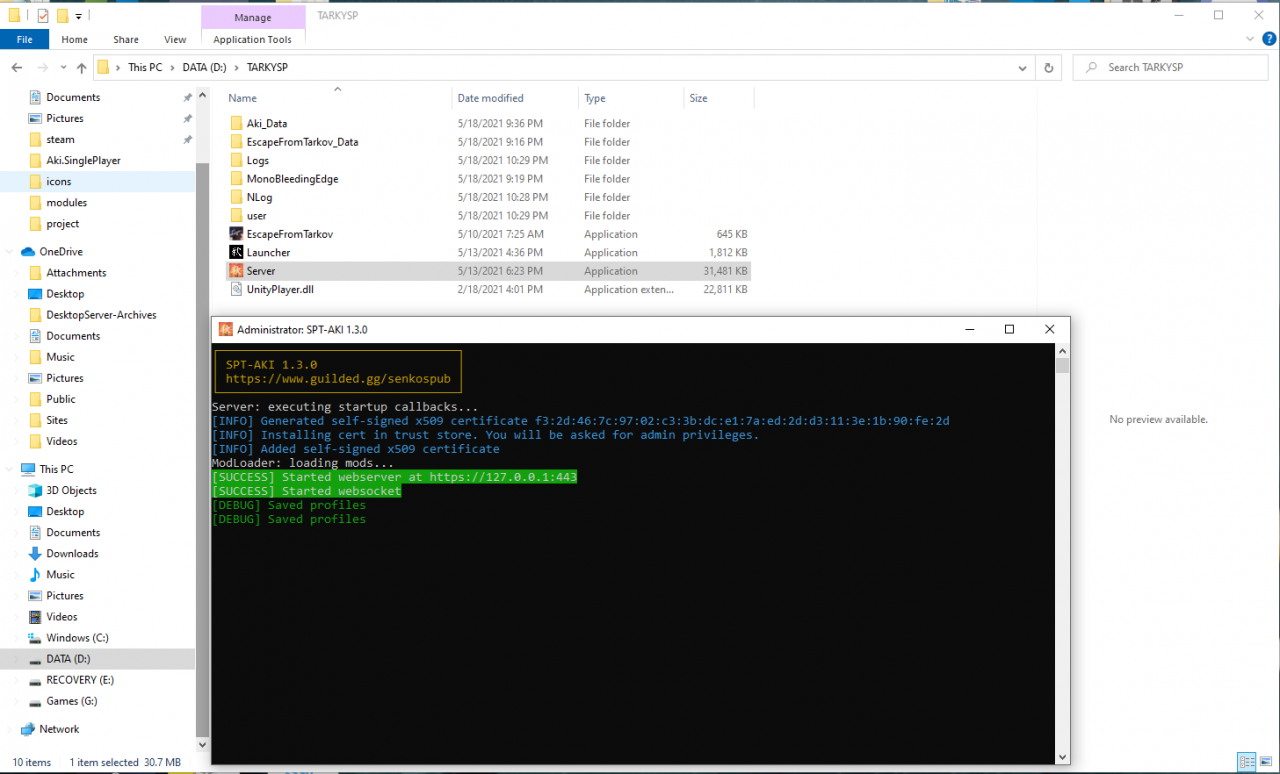The width and height of the screenshot is (1280, 774).
Task: Open Sites folder under OneDrive
Action: [57, 420]
